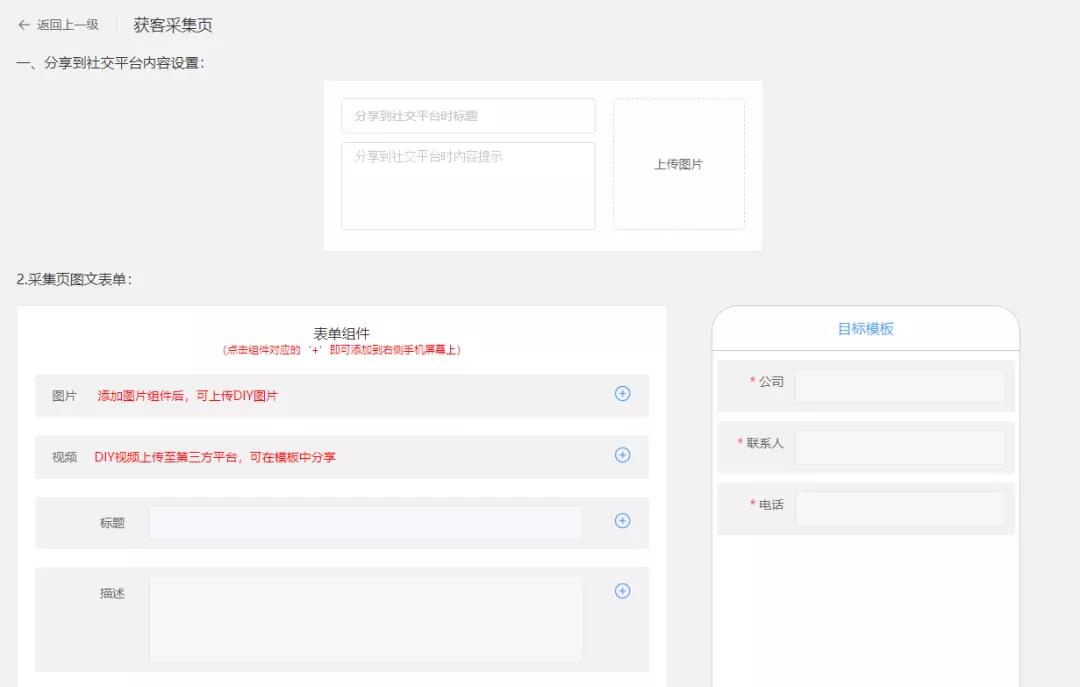Add the 描述 component with its plus icon

tap(622, 591)
